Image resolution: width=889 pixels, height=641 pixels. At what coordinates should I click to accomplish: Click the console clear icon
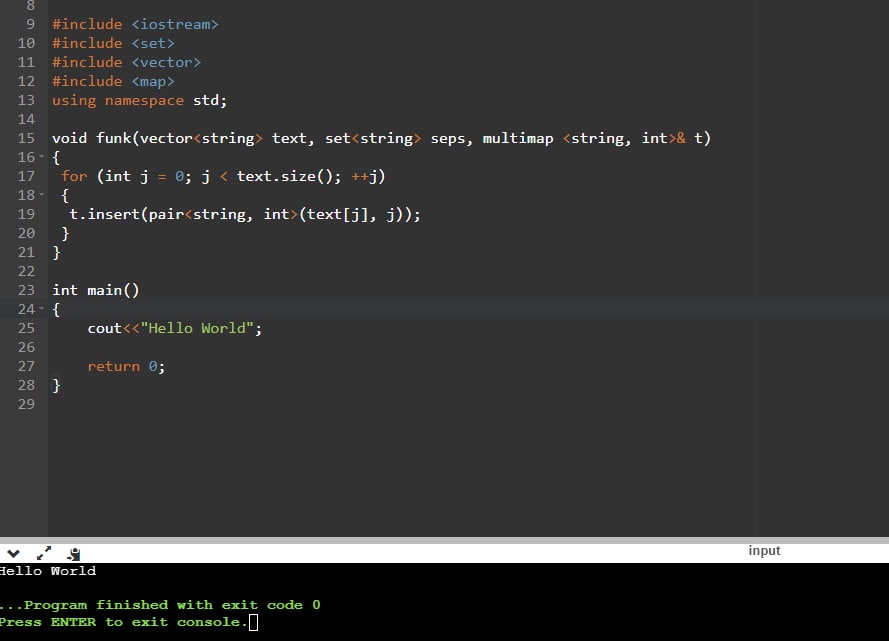74,554
